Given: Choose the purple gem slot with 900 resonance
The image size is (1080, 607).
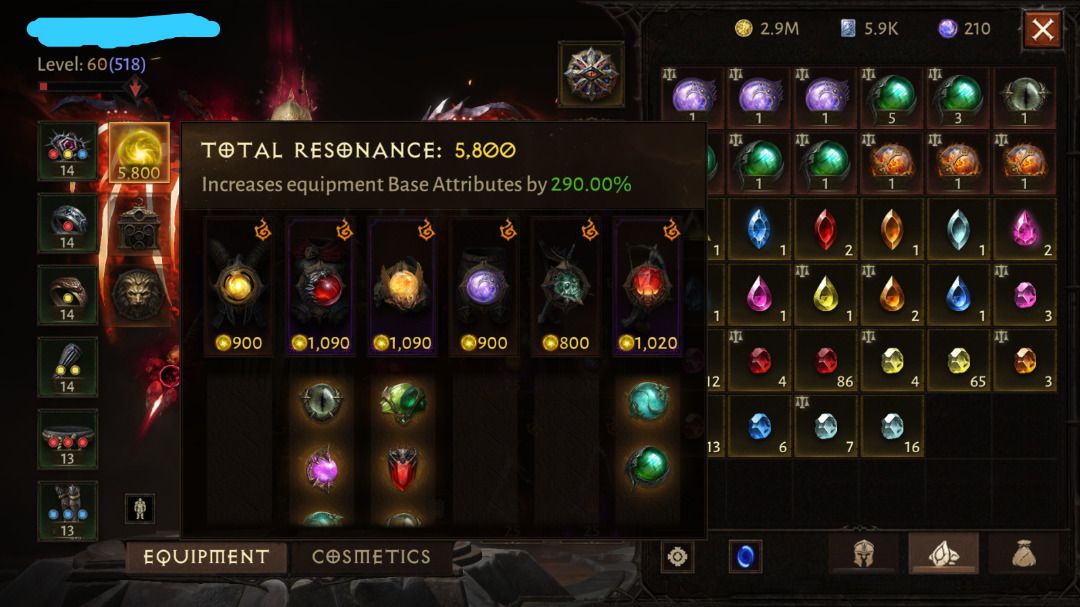Looking at the screenshot, I should 484,286.
